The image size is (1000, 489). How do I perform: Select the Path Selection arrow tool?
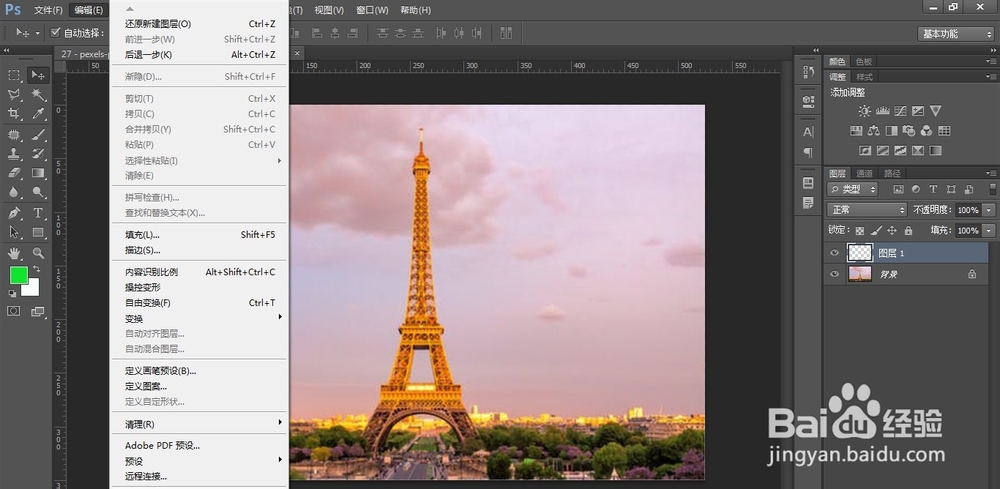(13, 232)
